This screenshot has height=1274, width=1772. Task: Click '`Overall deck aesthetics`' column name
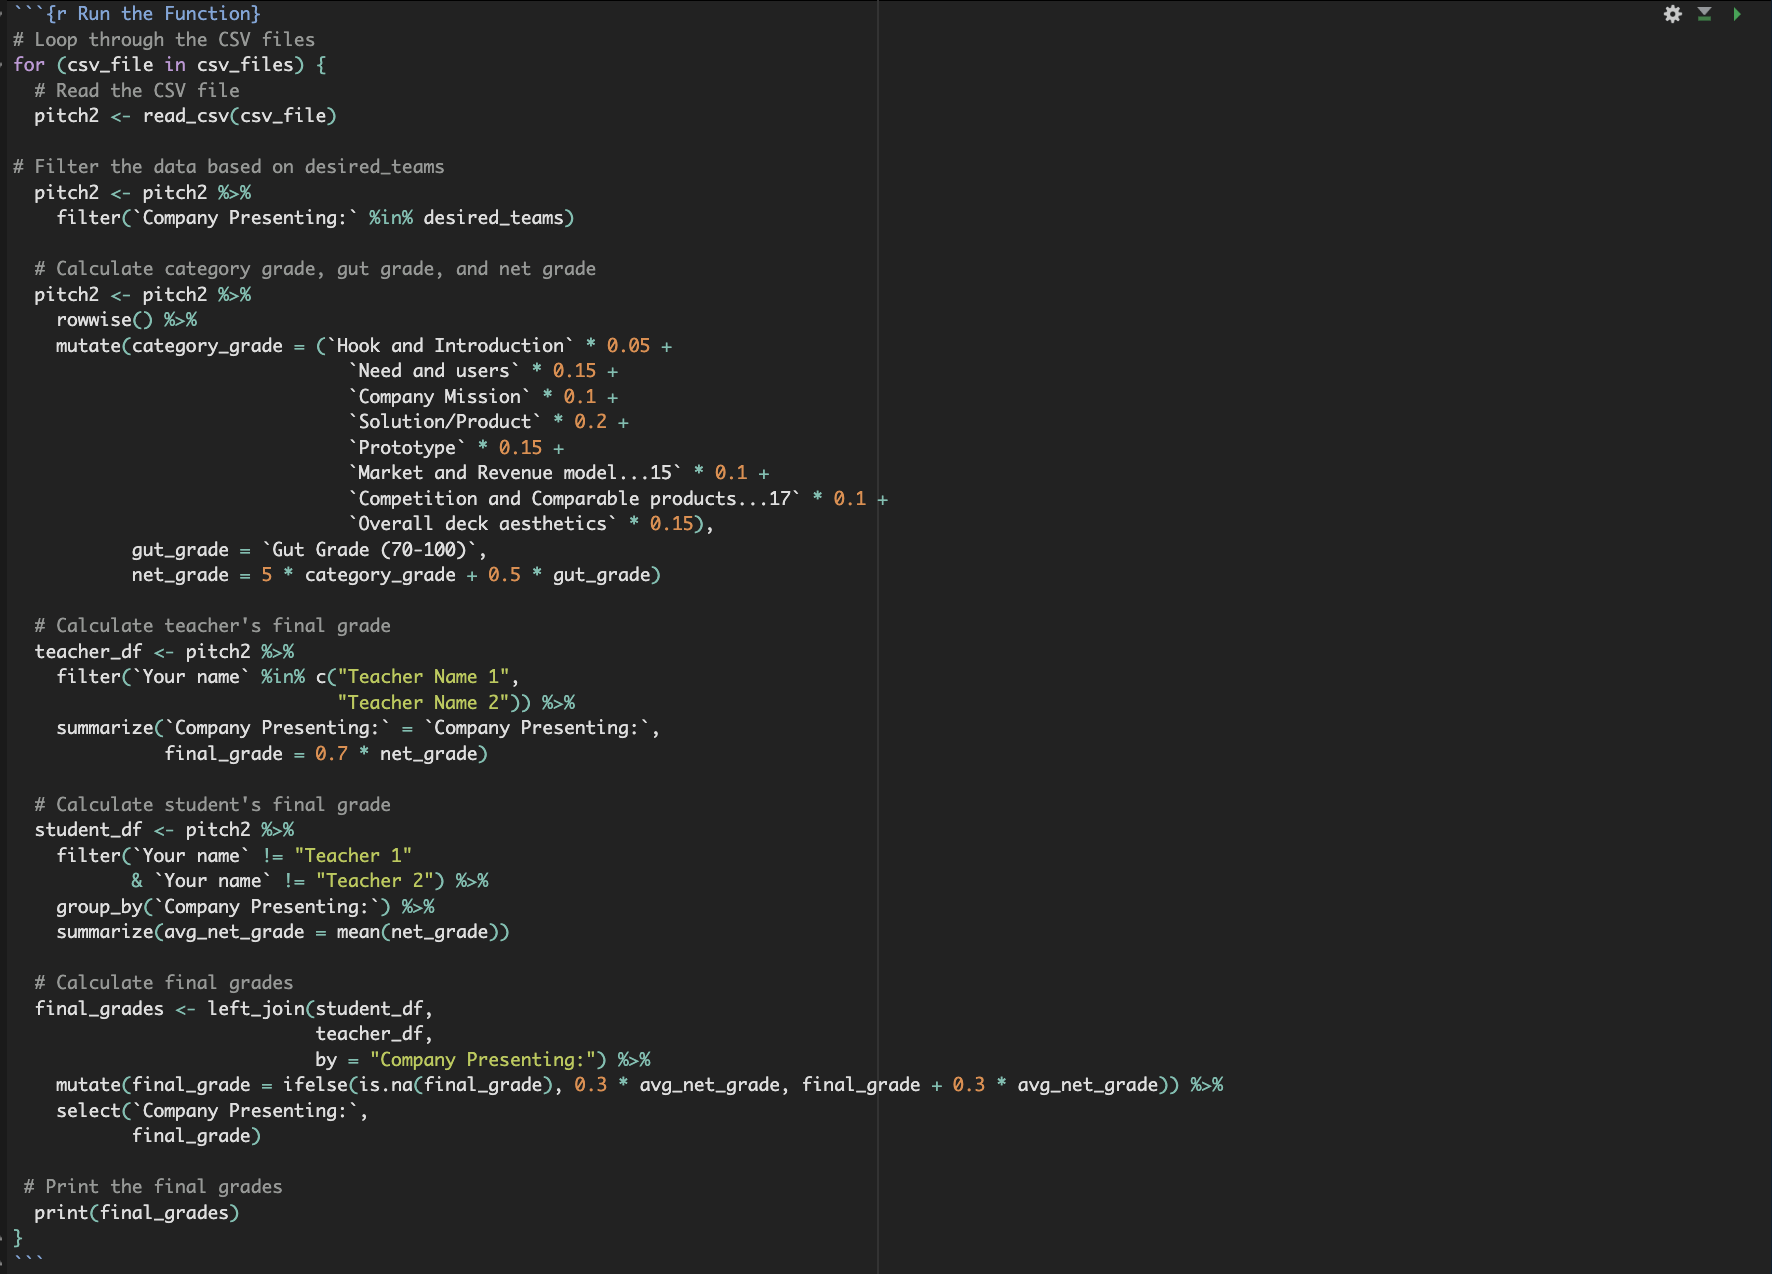click(483, 523)
